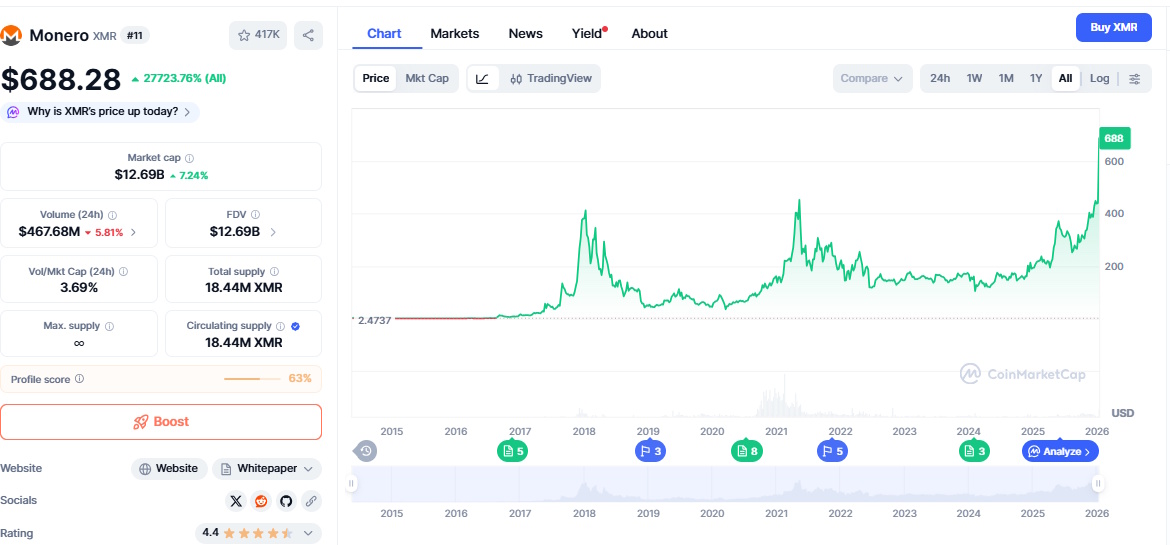Open the News tab
This screenshot has width=1170, height=545.
(x=525, y=34)
